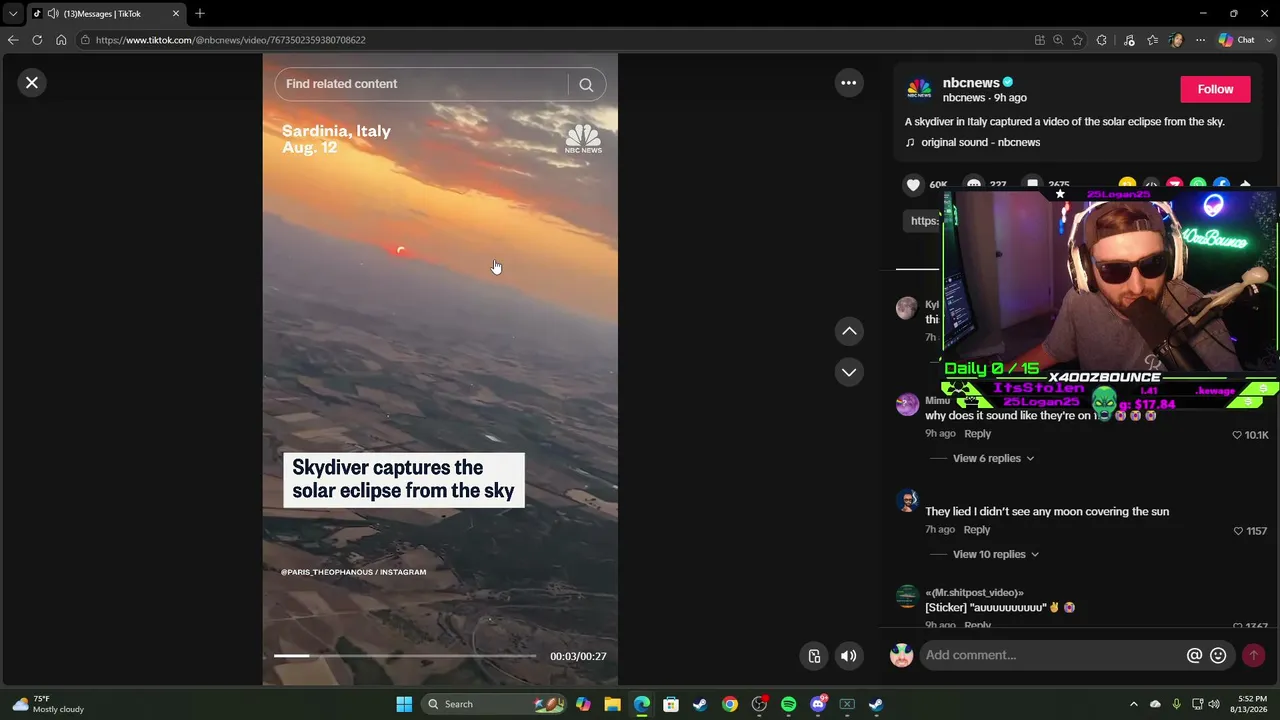Open the emoji picker in comment box
The height and width of the screenshot is (720, 1280).
click(1218, 655)
